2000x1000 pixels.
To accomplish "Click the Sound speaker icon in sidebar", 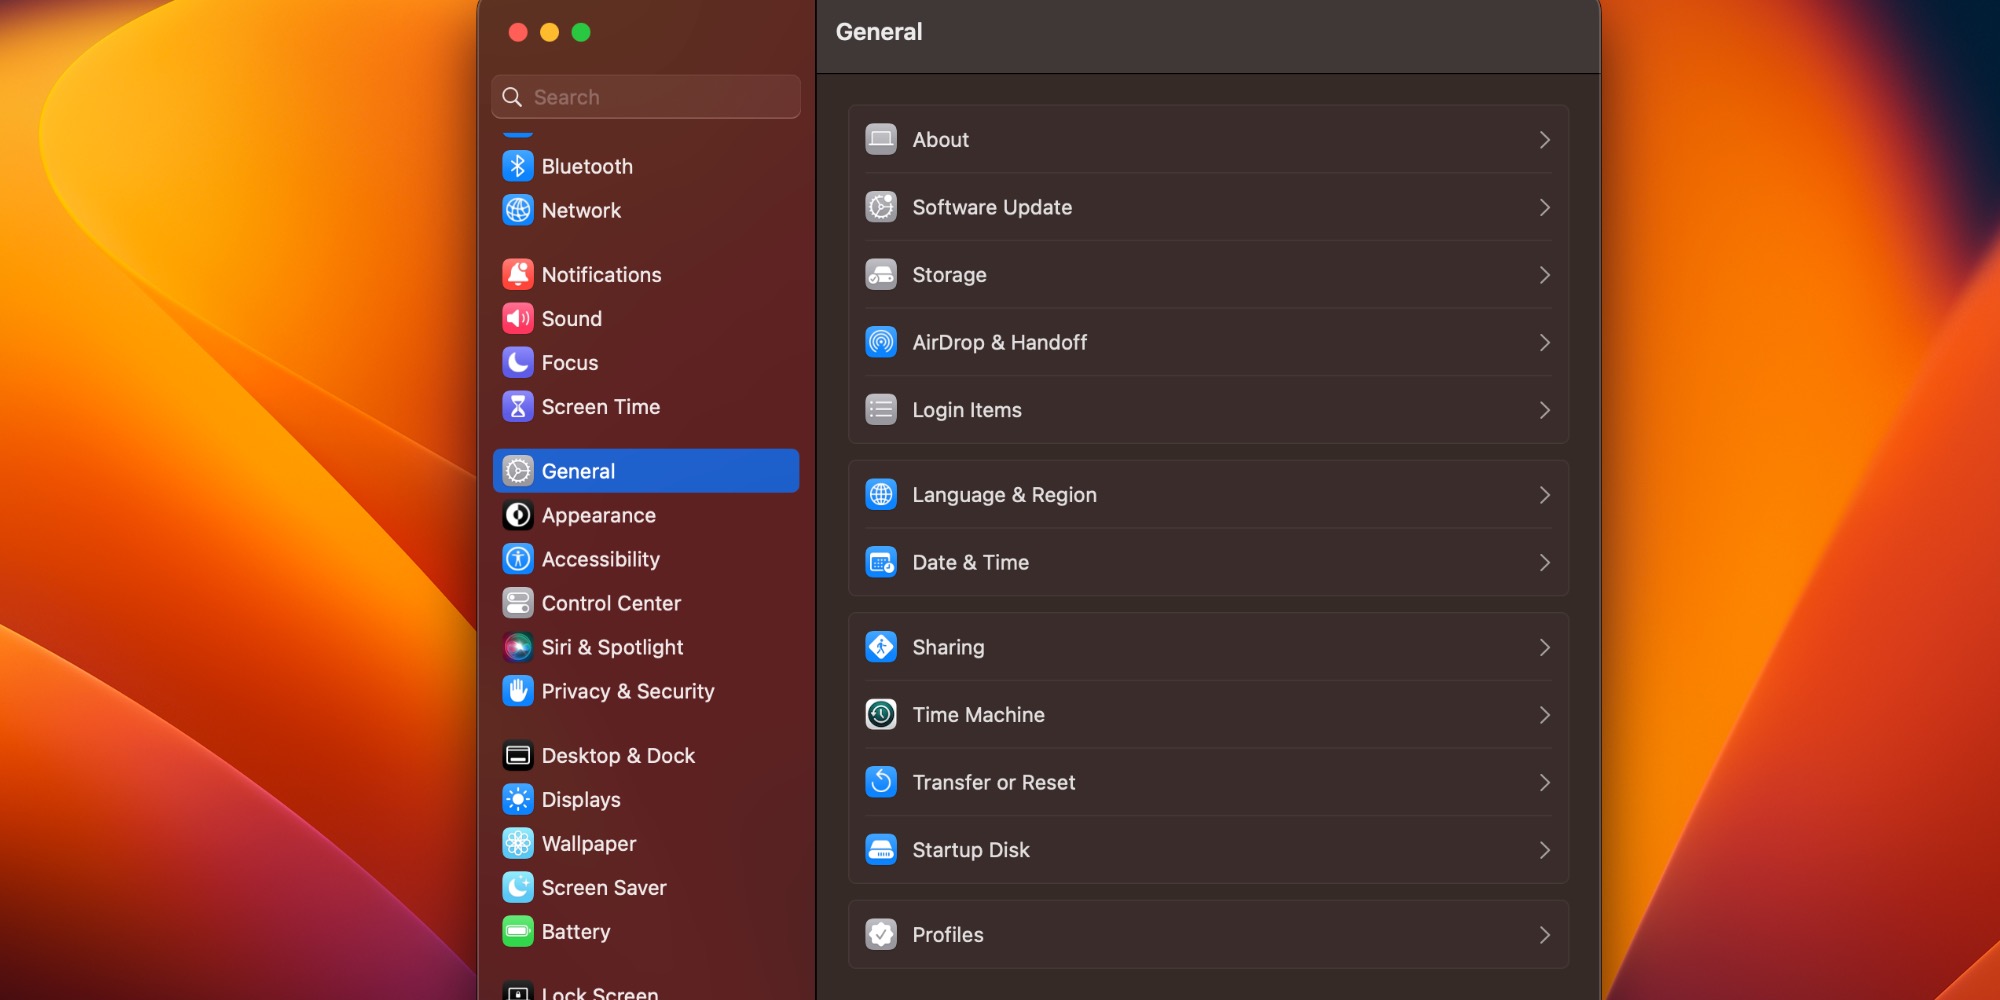I will pos(517,318).
